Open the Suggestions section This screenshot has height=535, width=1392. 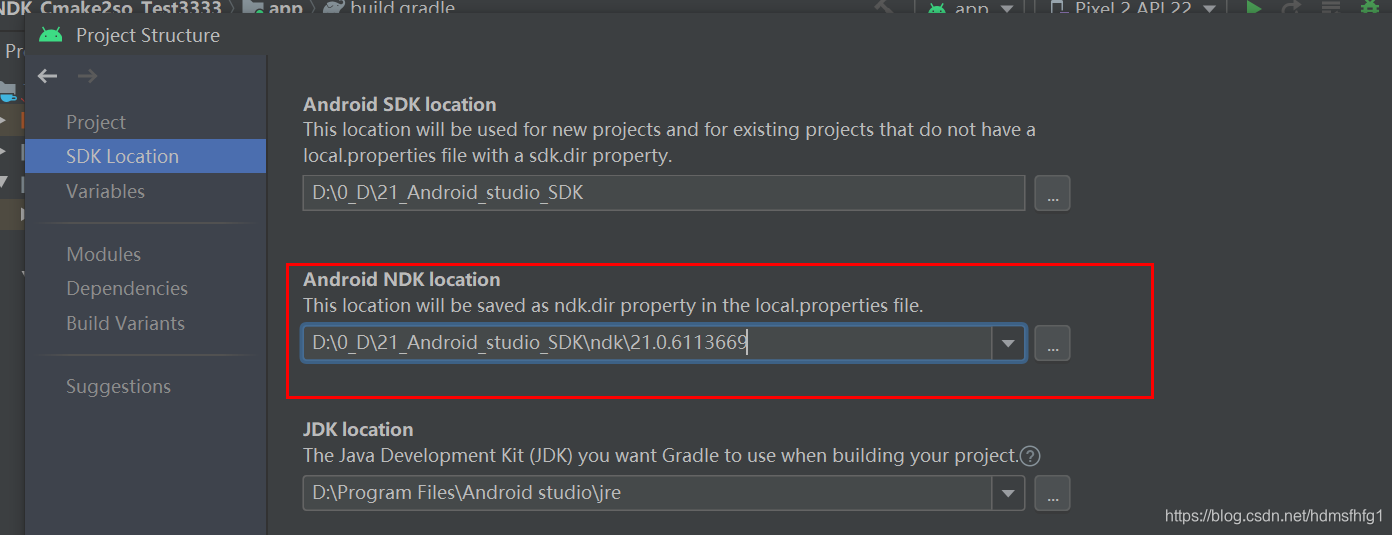[118, 386]
